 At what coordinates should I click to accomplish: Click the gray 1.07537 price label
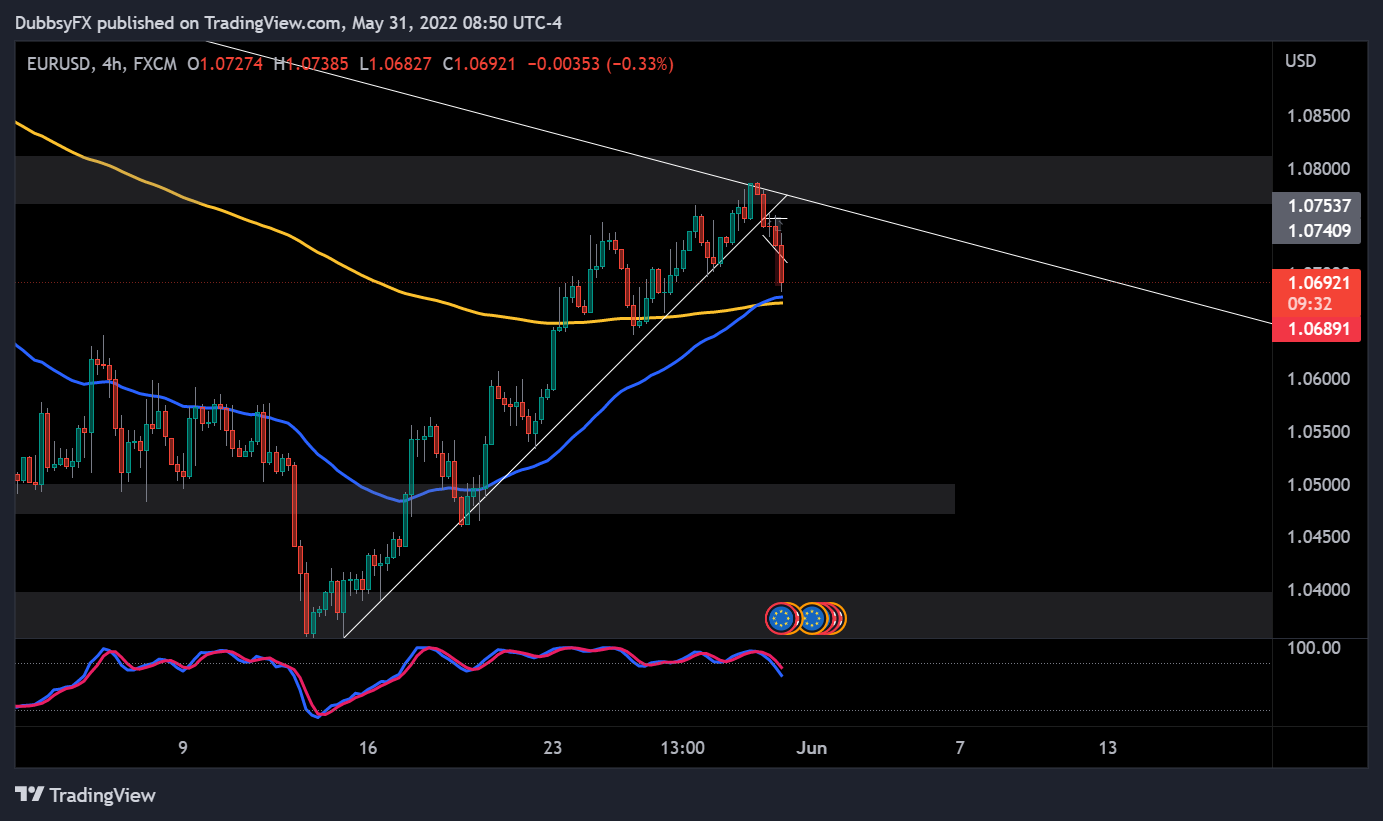1316,206
